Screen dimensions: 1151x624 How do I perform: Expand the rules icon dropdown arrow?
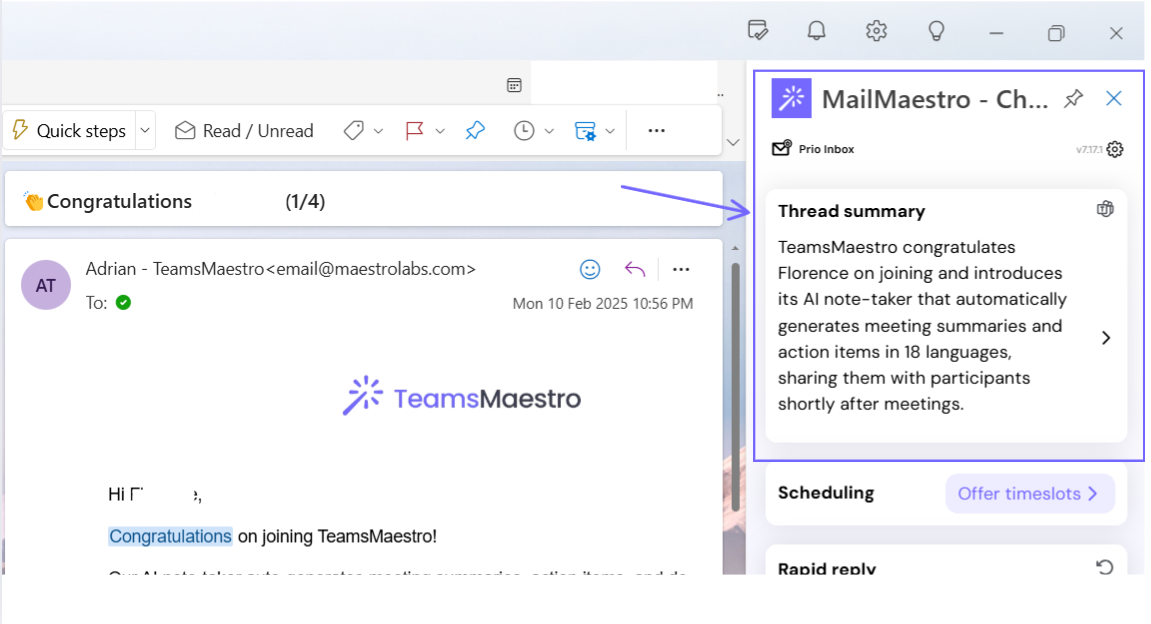610,131
